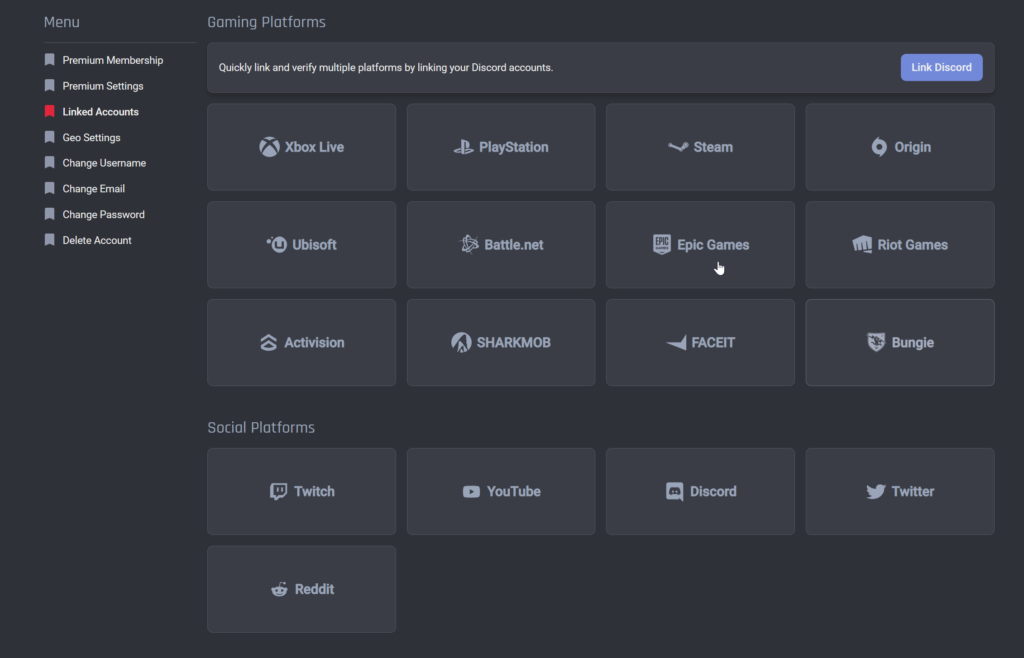Link an Epic Games account

(x=700, y=245)
